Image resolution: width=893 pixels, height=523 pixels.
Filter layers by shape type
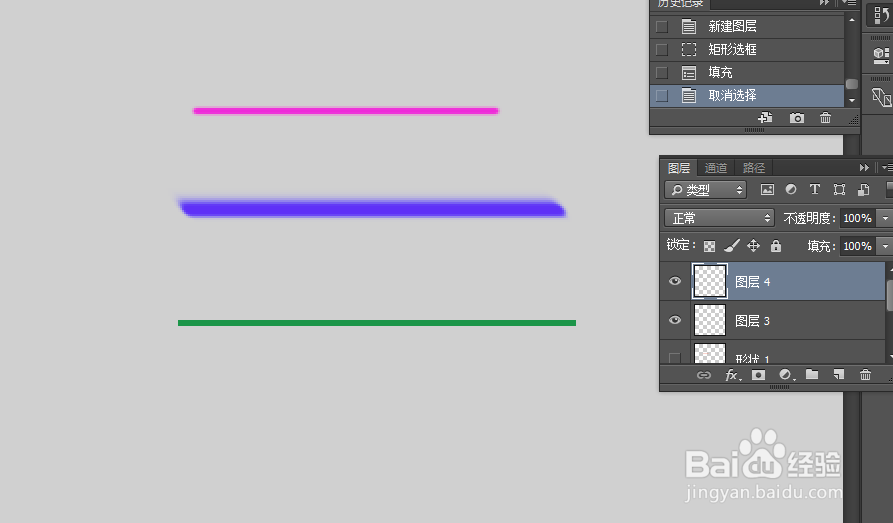[839, 190]
